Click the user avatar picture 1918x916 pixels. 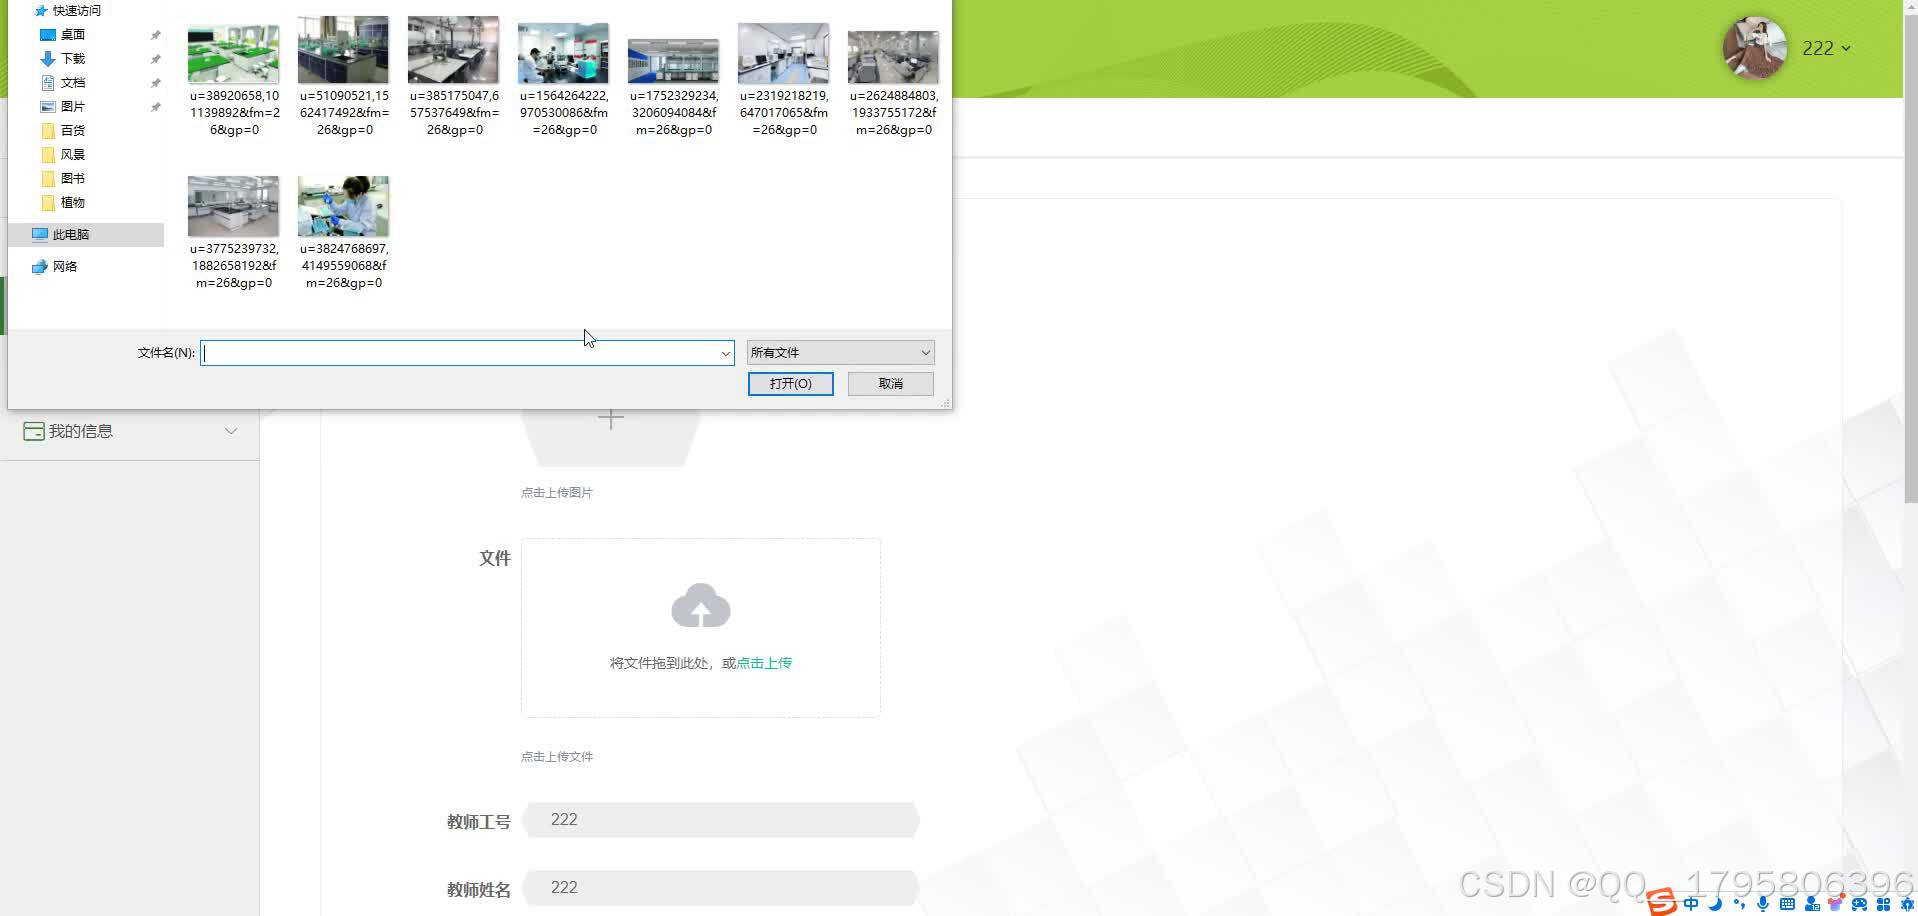point(1754,47)
